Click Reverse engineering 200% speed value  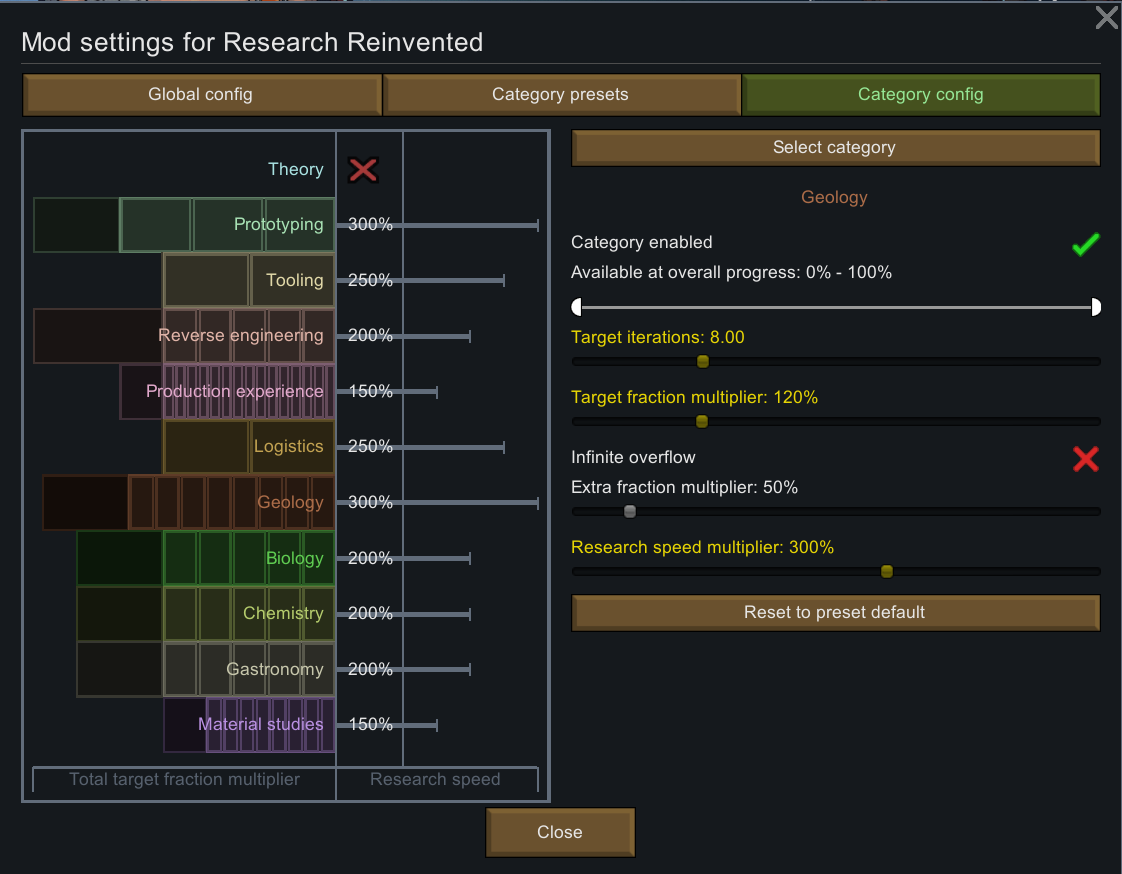pyautogui.click(x=370, y=336)
